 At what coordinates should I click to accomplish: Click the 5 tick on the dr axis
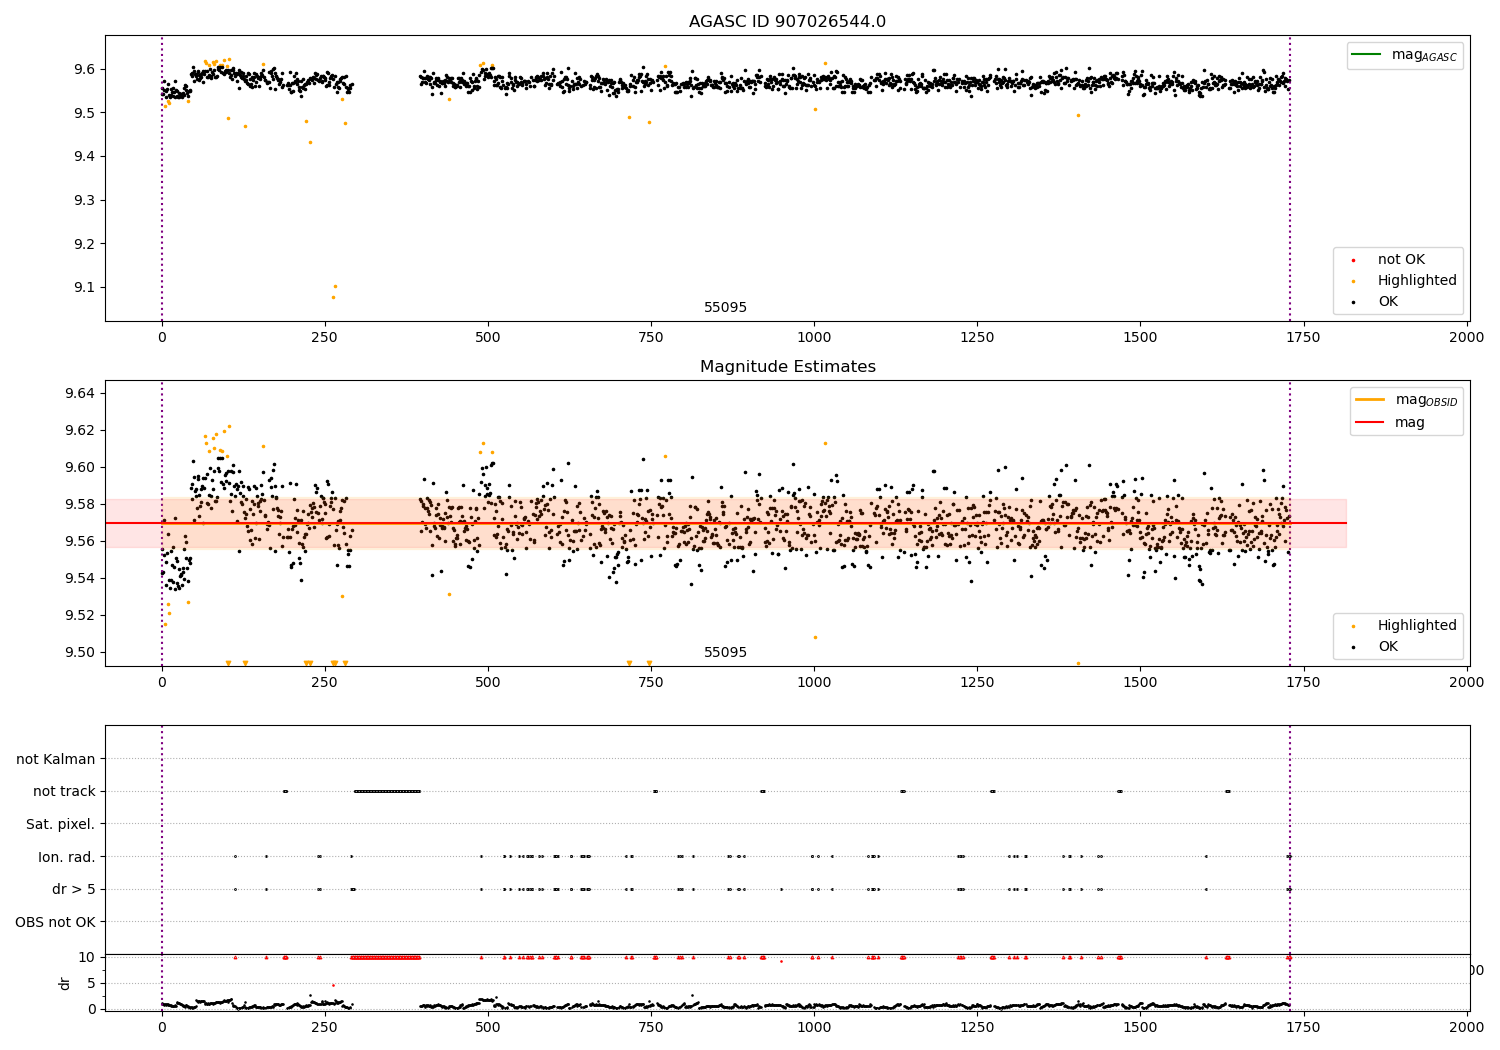click(x=92, y=984)
